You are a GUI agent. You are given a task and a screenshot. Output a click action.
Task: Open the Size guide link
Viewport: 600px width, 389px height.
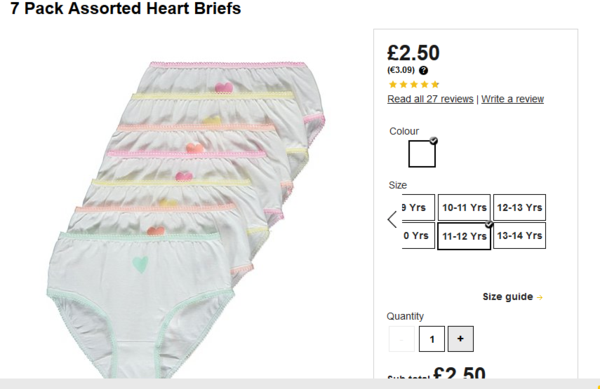click(508, 297)
